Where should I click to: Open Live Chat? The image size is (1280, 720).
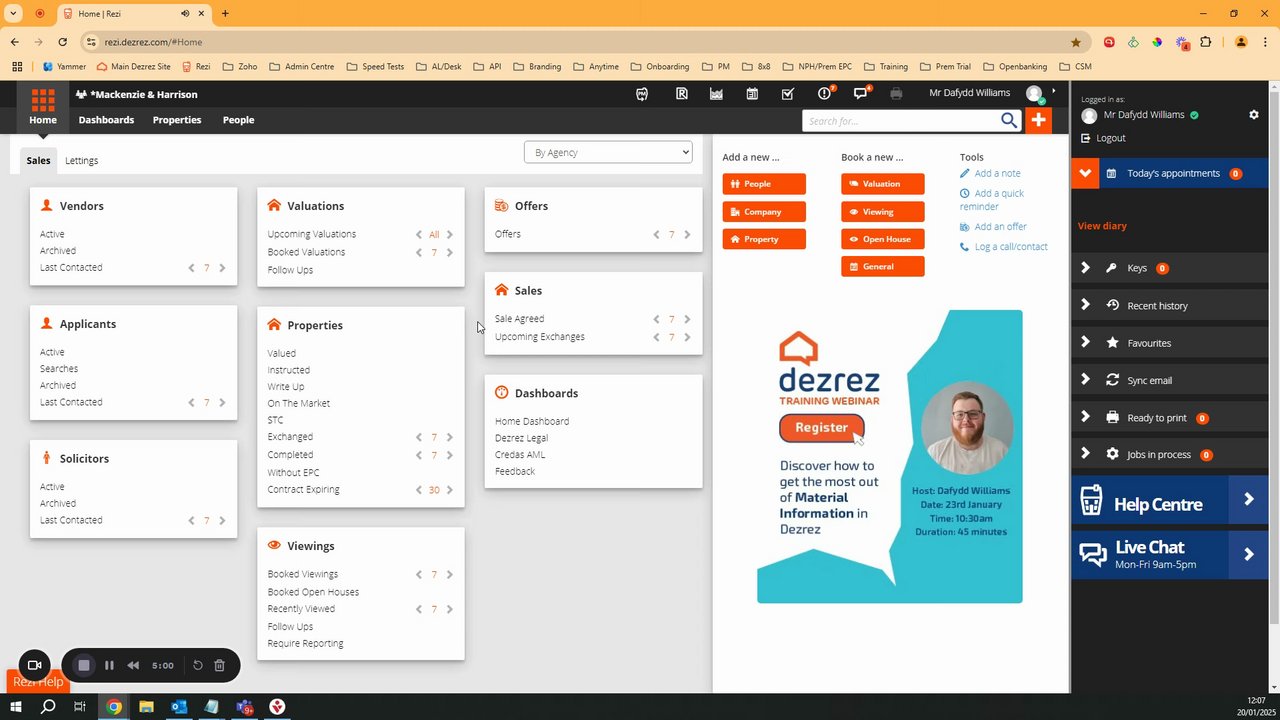coord(1169,555)
